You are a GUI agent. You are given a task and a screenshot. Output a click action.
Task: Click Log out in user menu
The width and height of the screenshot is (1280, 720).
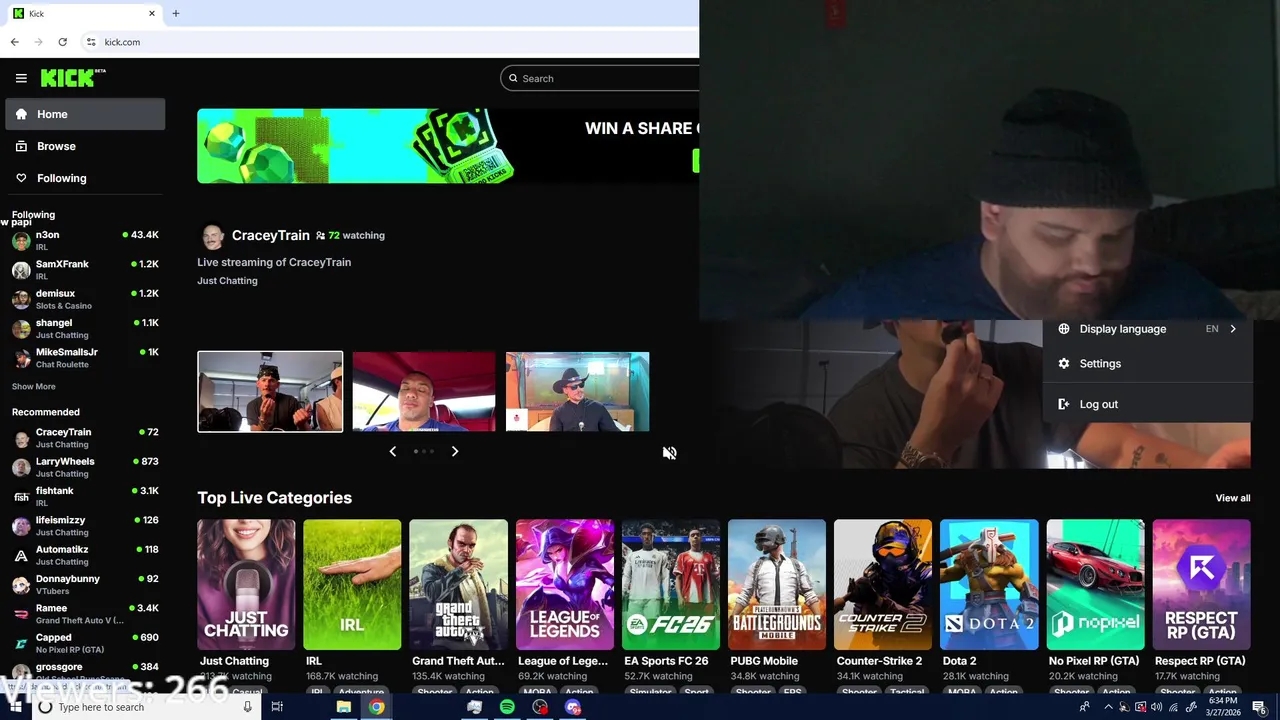pyautogui.click(x=1147, y=404)
